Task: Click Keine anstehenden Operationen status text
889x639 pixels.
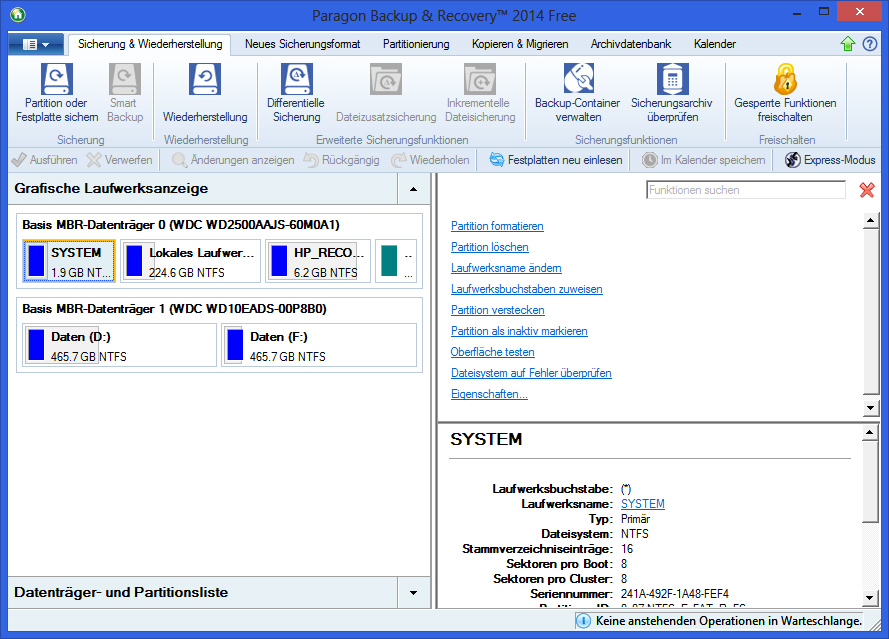Action: coord(729,621)
